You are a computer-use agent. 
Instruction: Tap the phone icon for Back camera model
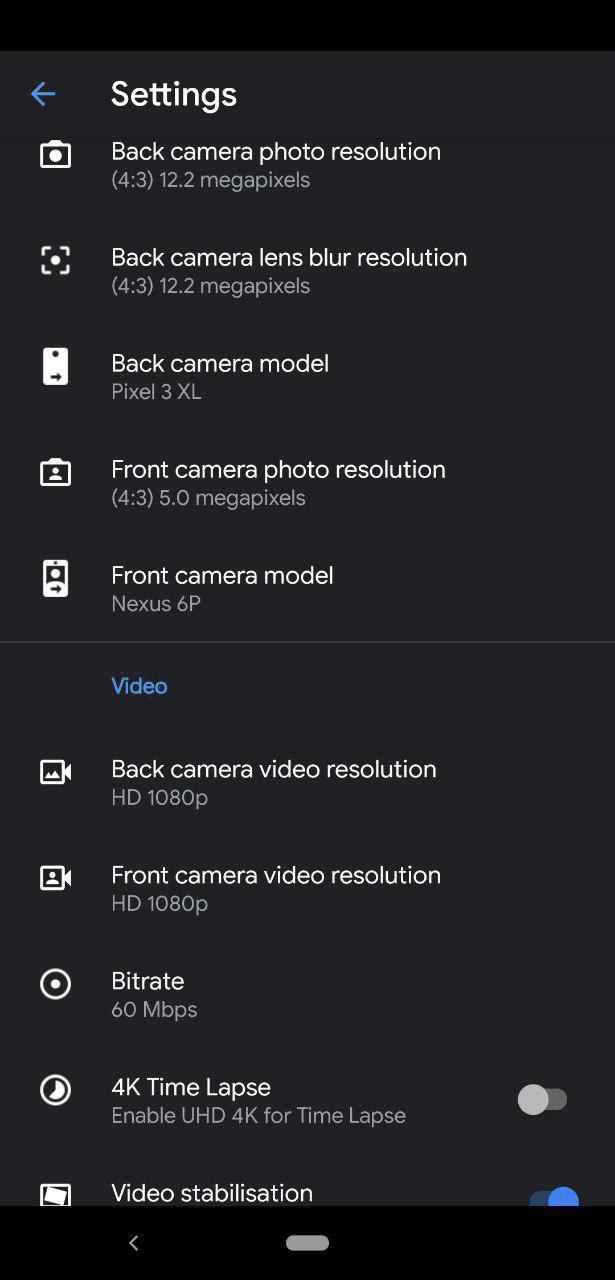pyautogui.click(x=55, y=366)
